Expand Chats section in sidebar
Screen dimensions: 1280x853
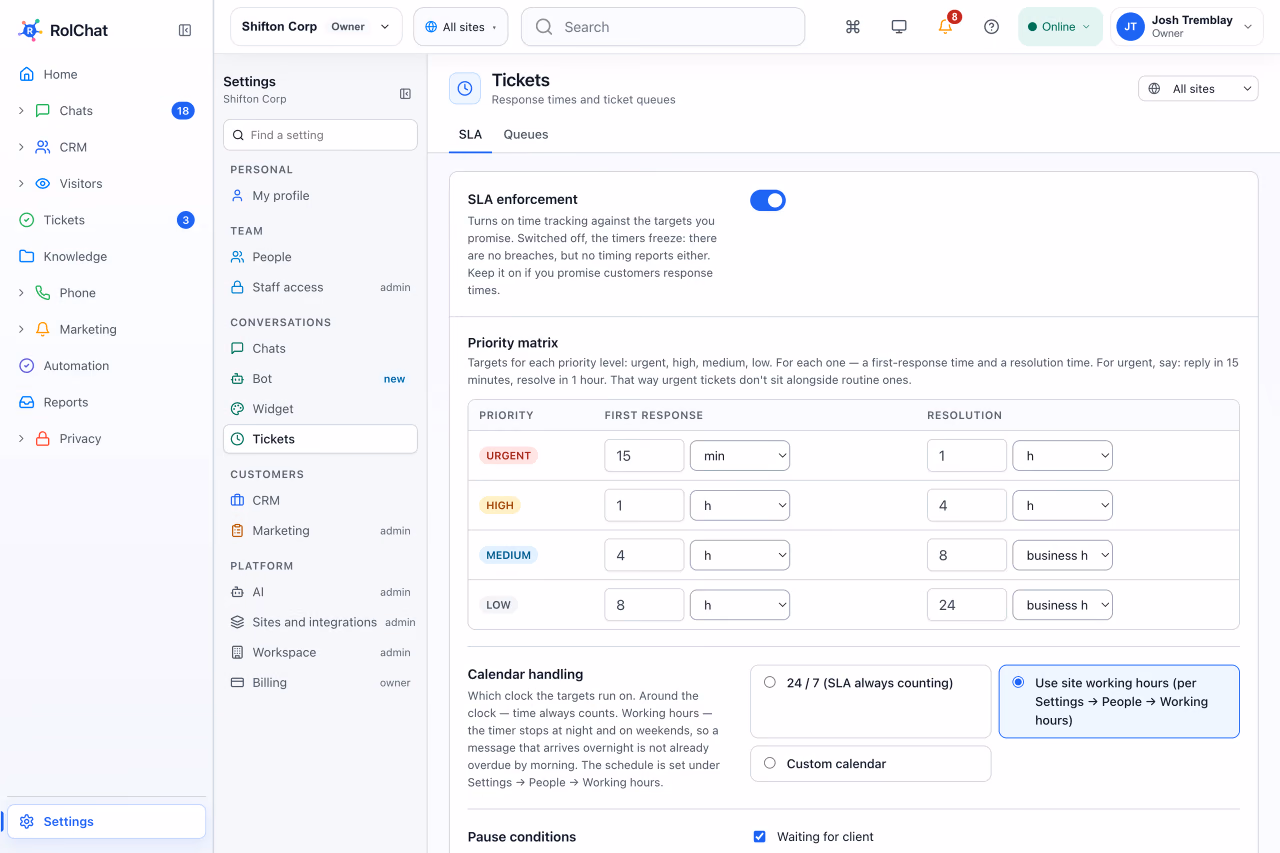tap(21, 111)
